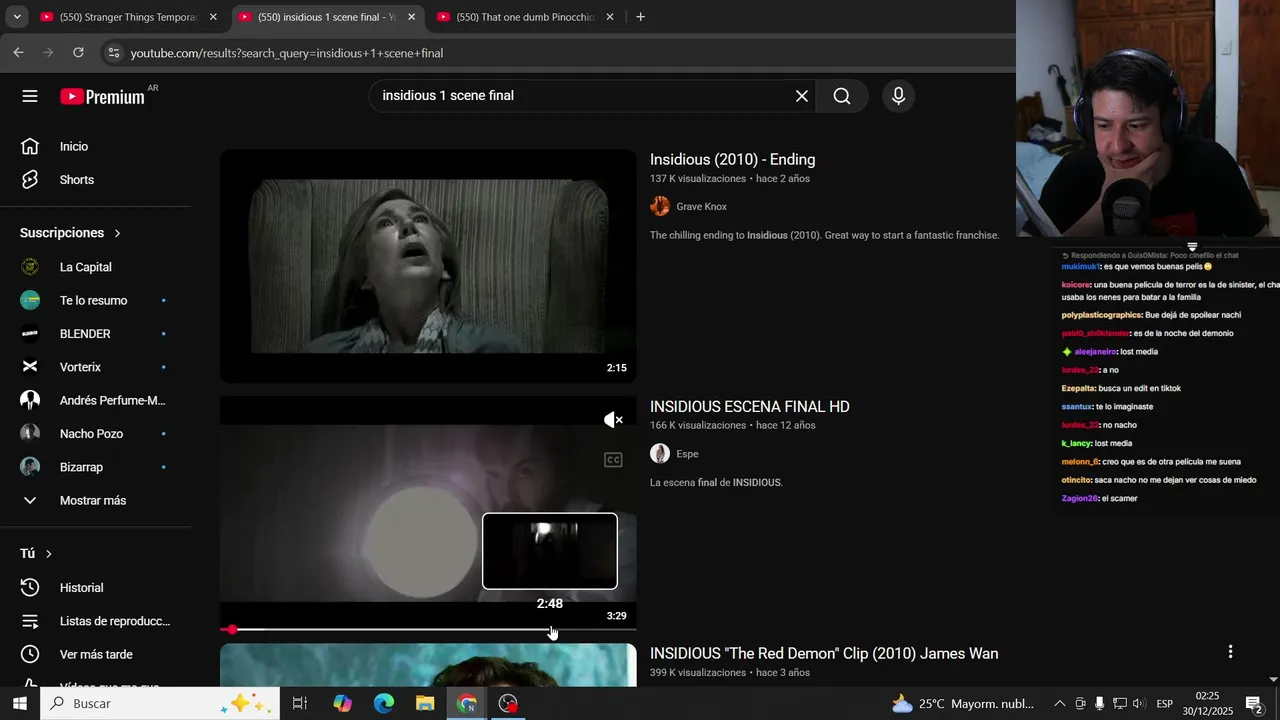Viewport: 1280px width, 720px height.
Task: Visit Espe channel
Action: tap(687, 454)
